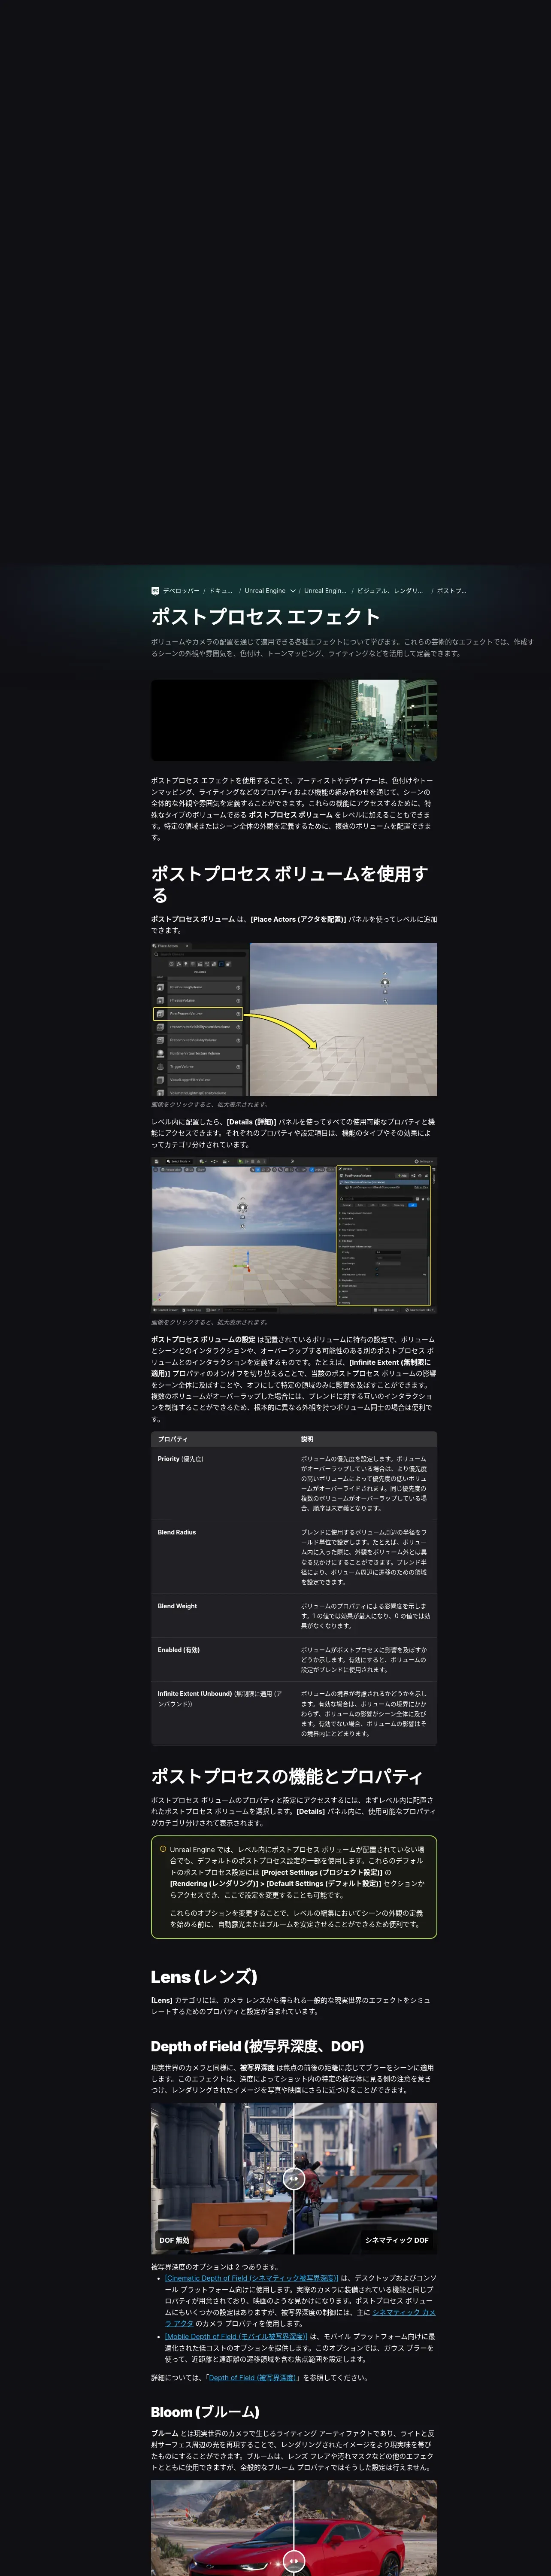Open the Cinematic Depth of Field link
This screenshot has width=551, height=2576.
pyautogui.click(x=251, y=2278)
